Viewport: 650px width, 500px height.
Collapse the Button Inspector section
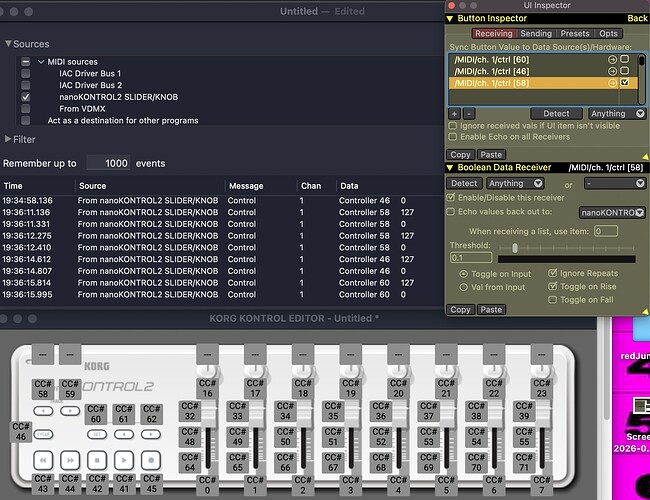450,19
